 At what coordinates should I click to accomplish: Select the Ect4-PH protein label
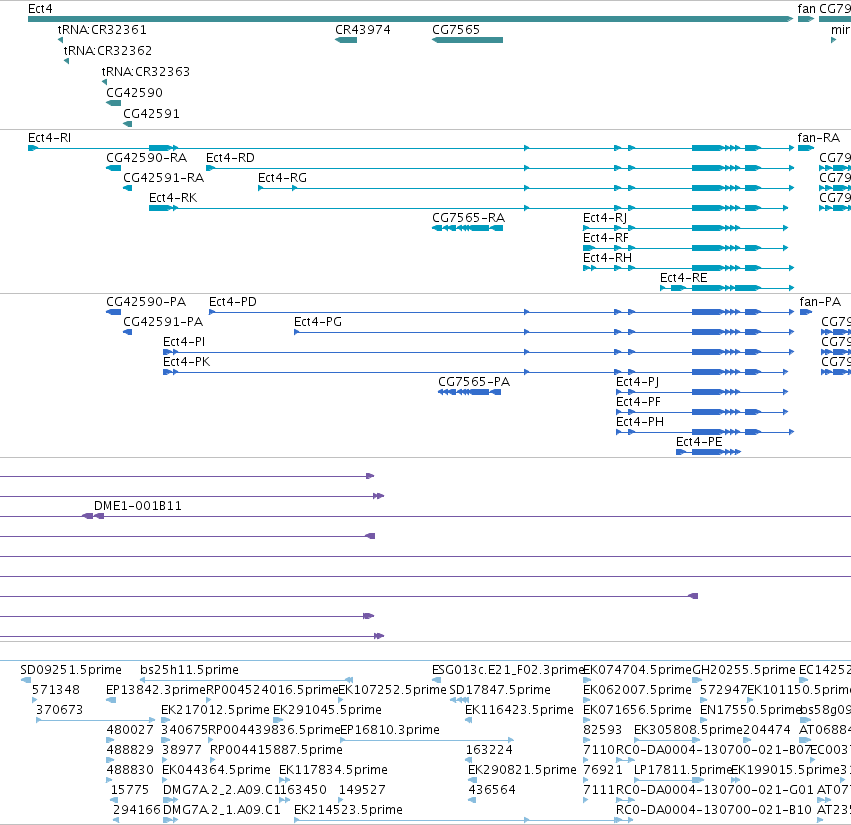(x=640, y=422)
